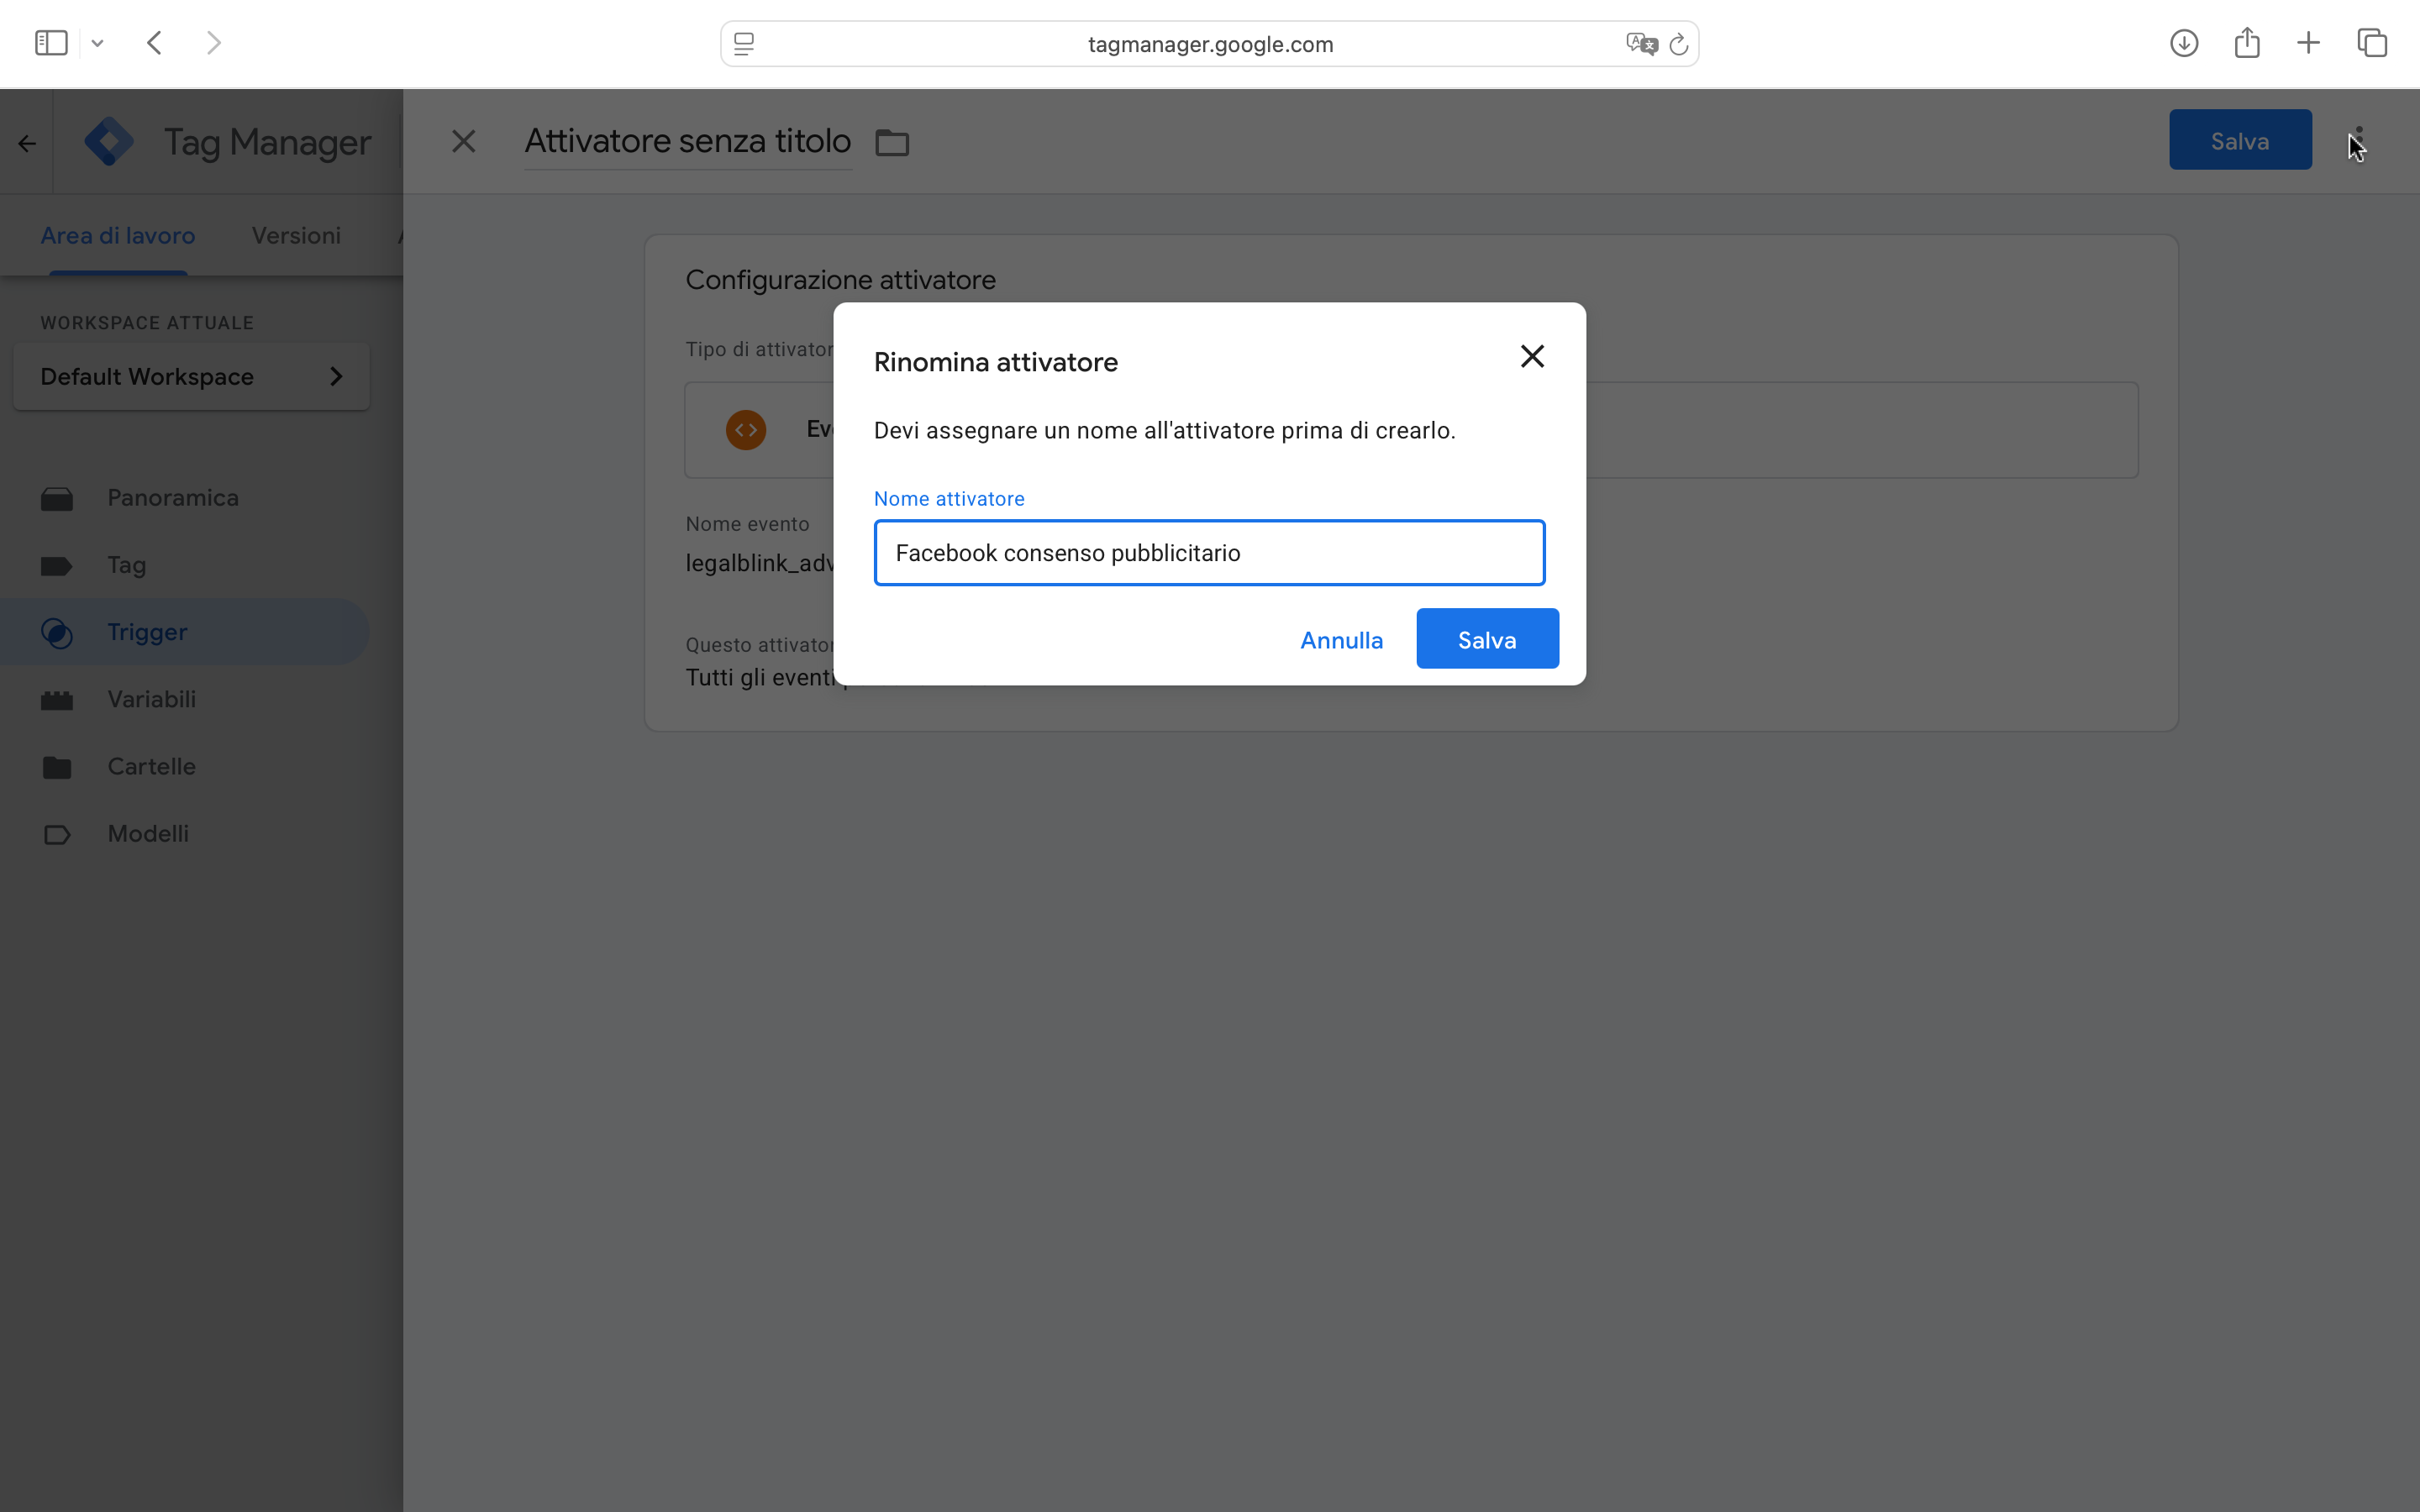Screen dimensions: 2420x1512
Task: Click the Tag Manager logo icon
Action: point(109,141)
